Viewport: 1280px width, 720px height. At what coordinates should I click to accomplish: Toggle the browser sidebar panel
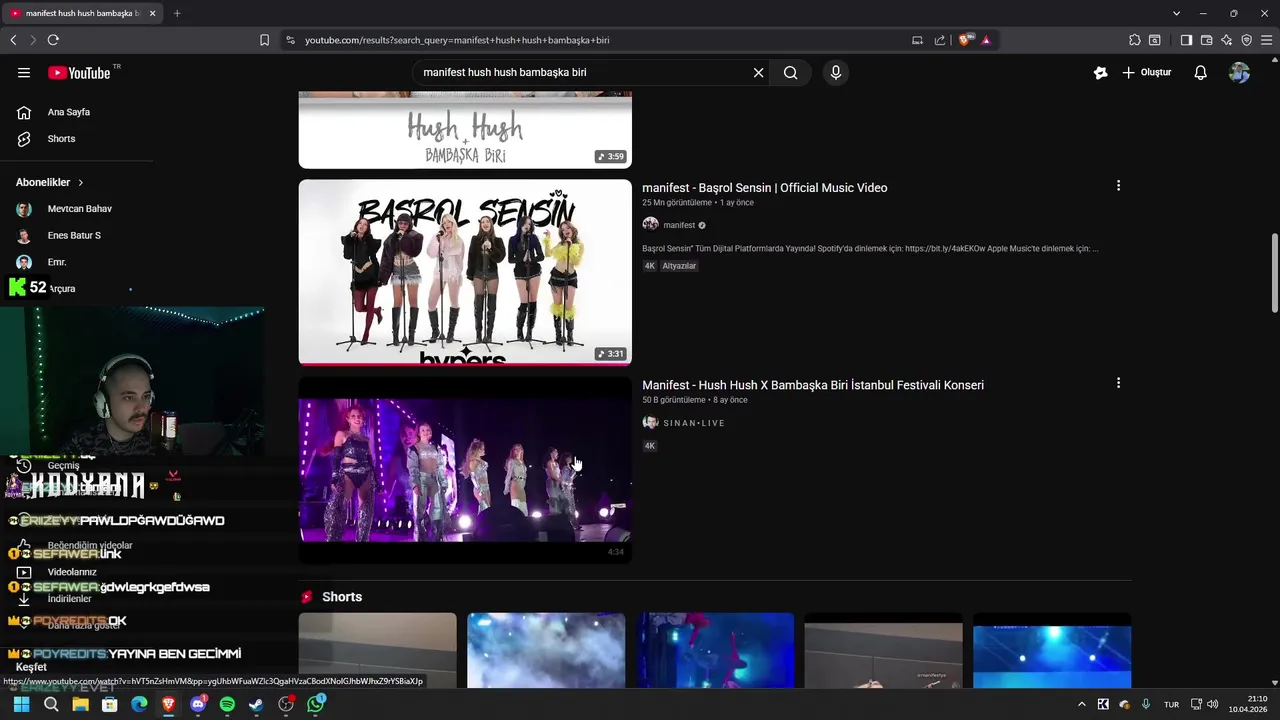point(1186,40)
